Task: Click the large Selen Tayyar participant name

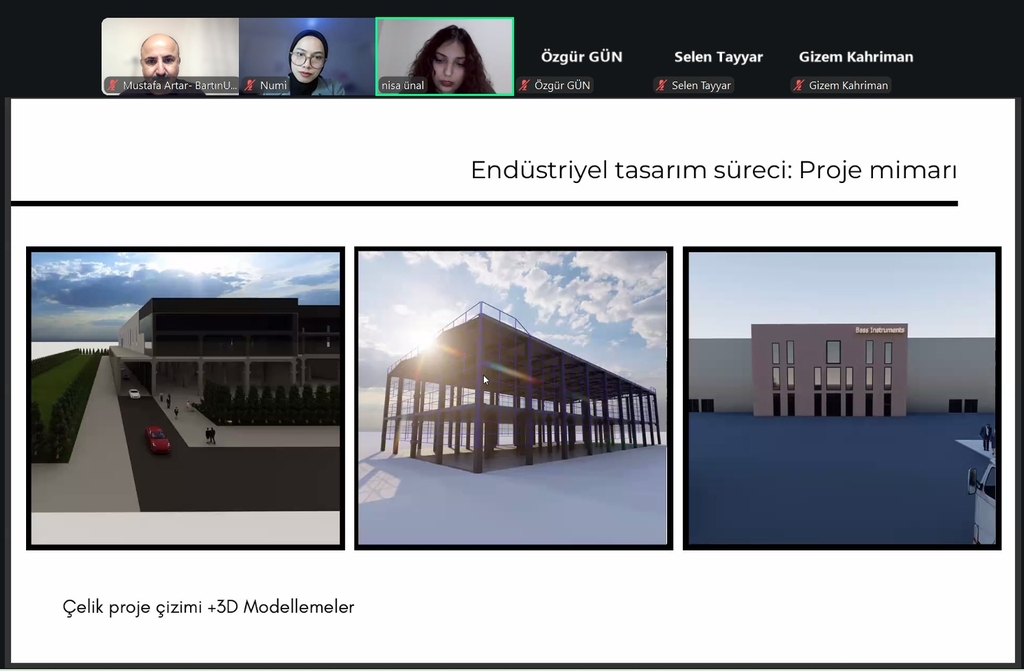Action: click(x=718, y=57)
